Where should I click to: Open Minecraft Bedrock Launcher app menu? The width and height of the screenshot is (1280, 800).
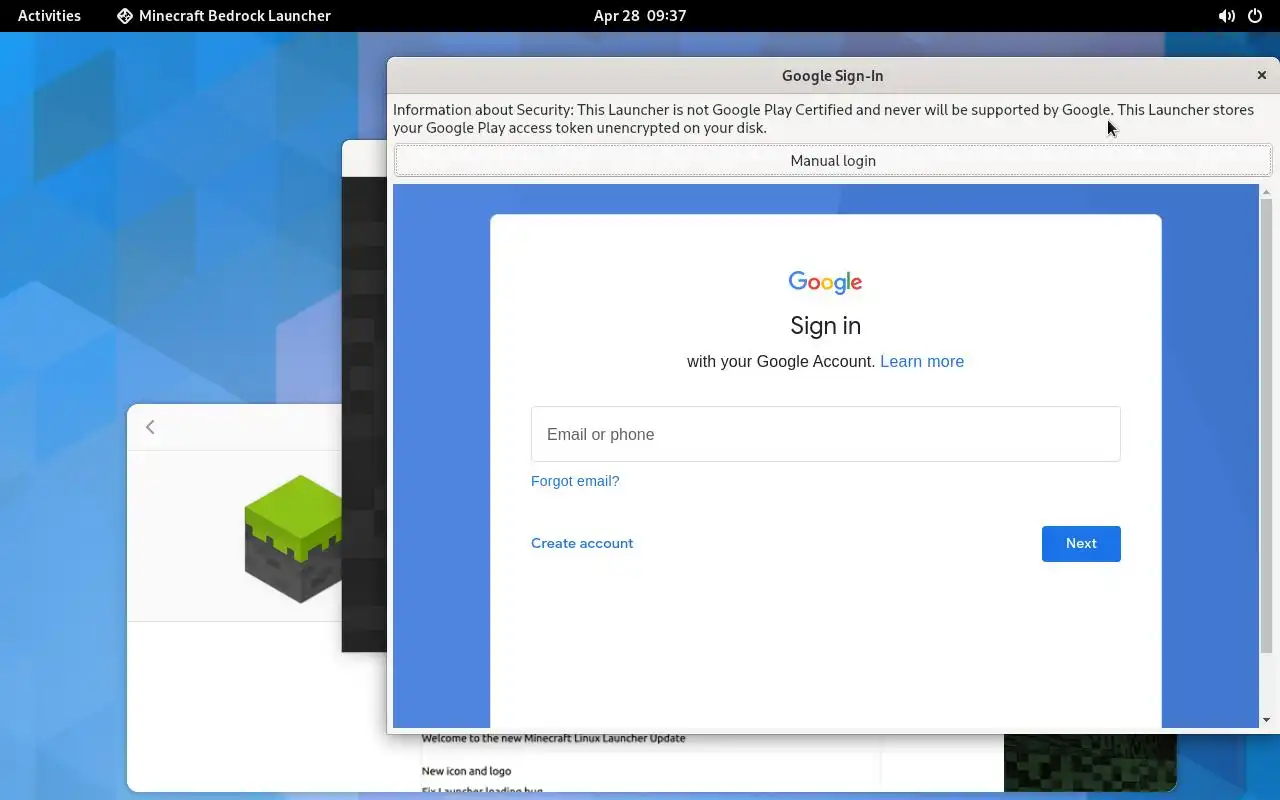point(224,16)
